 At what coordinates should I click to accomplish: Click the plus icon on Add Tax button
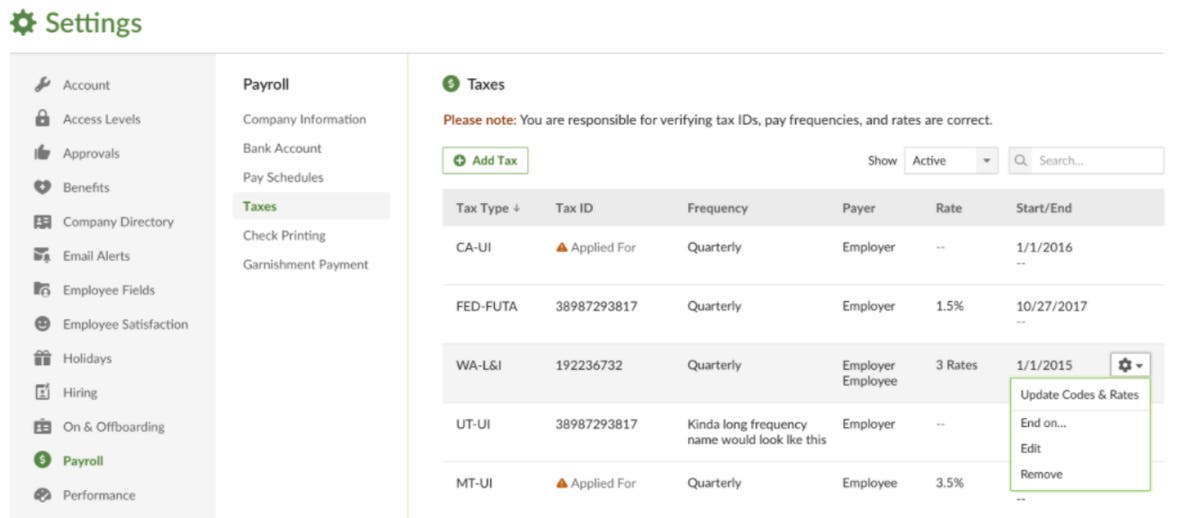[x=460, y=161]
